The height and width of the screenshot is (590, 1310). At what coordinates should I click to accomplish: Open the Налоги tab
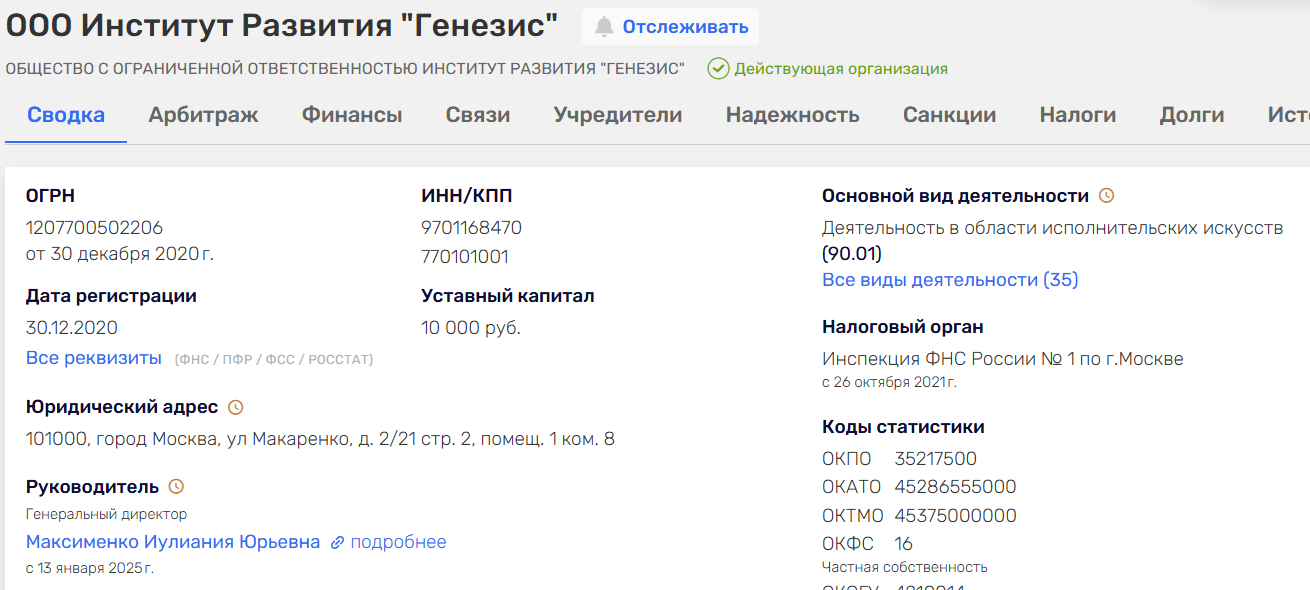tap(1077, 114)
